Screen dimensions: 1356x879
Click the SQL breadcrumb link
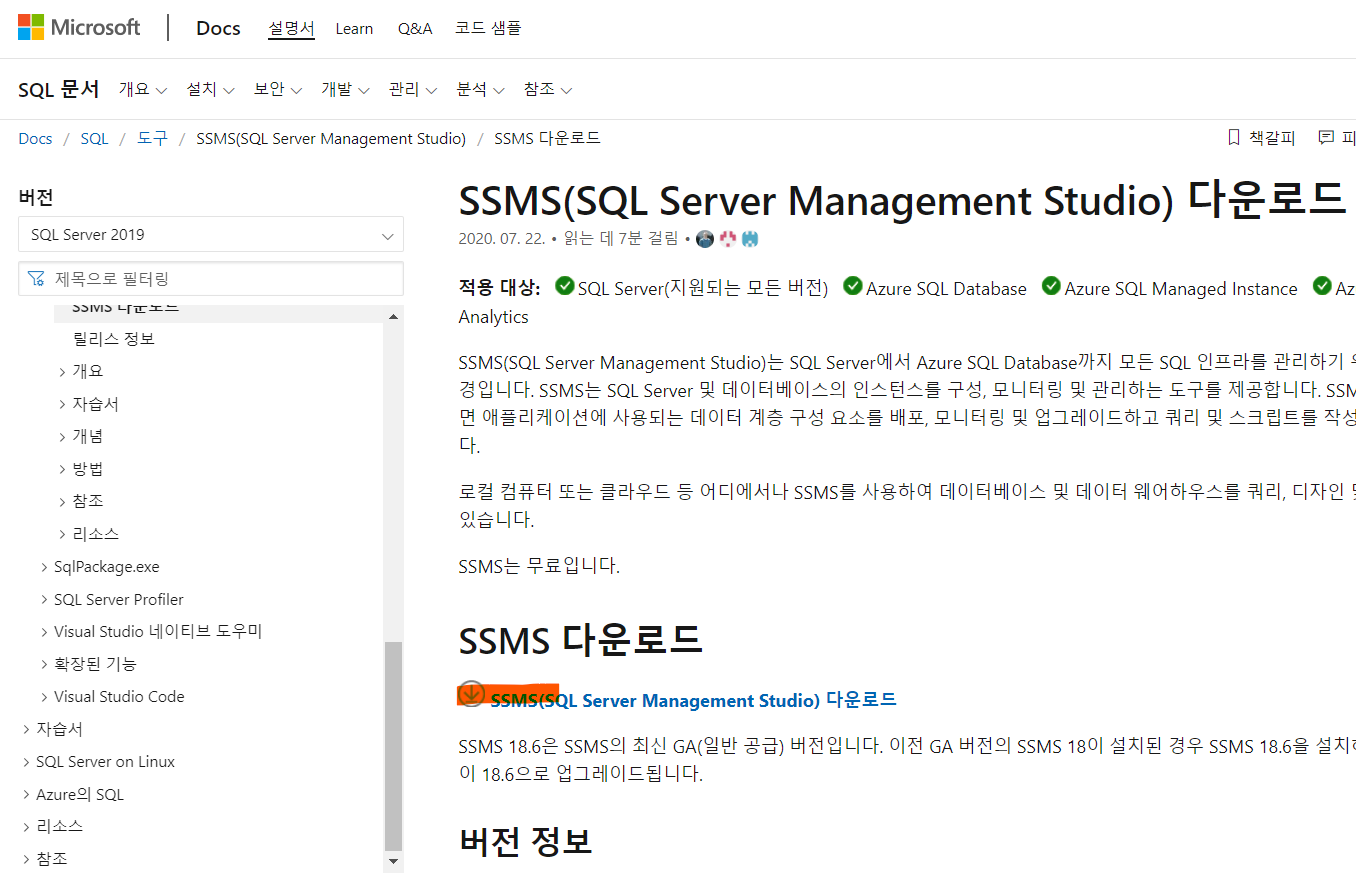(94, 138)
